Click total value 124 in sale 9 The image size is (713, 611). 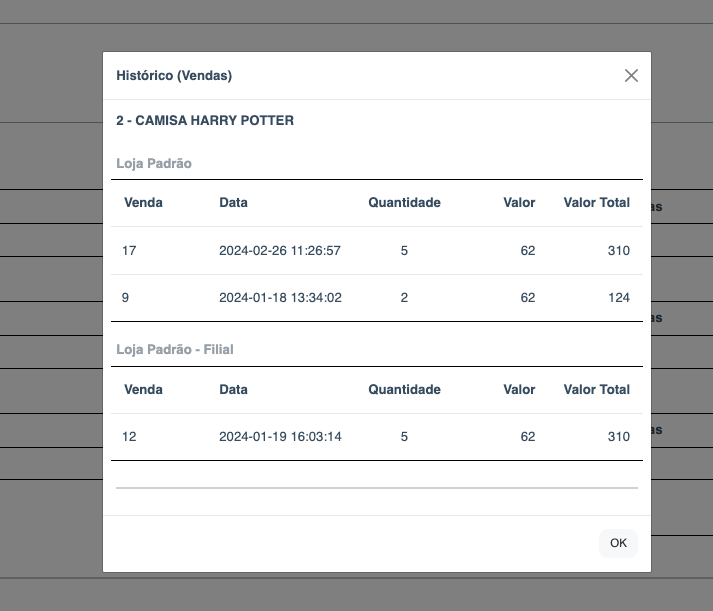click(x=618, y=297)
